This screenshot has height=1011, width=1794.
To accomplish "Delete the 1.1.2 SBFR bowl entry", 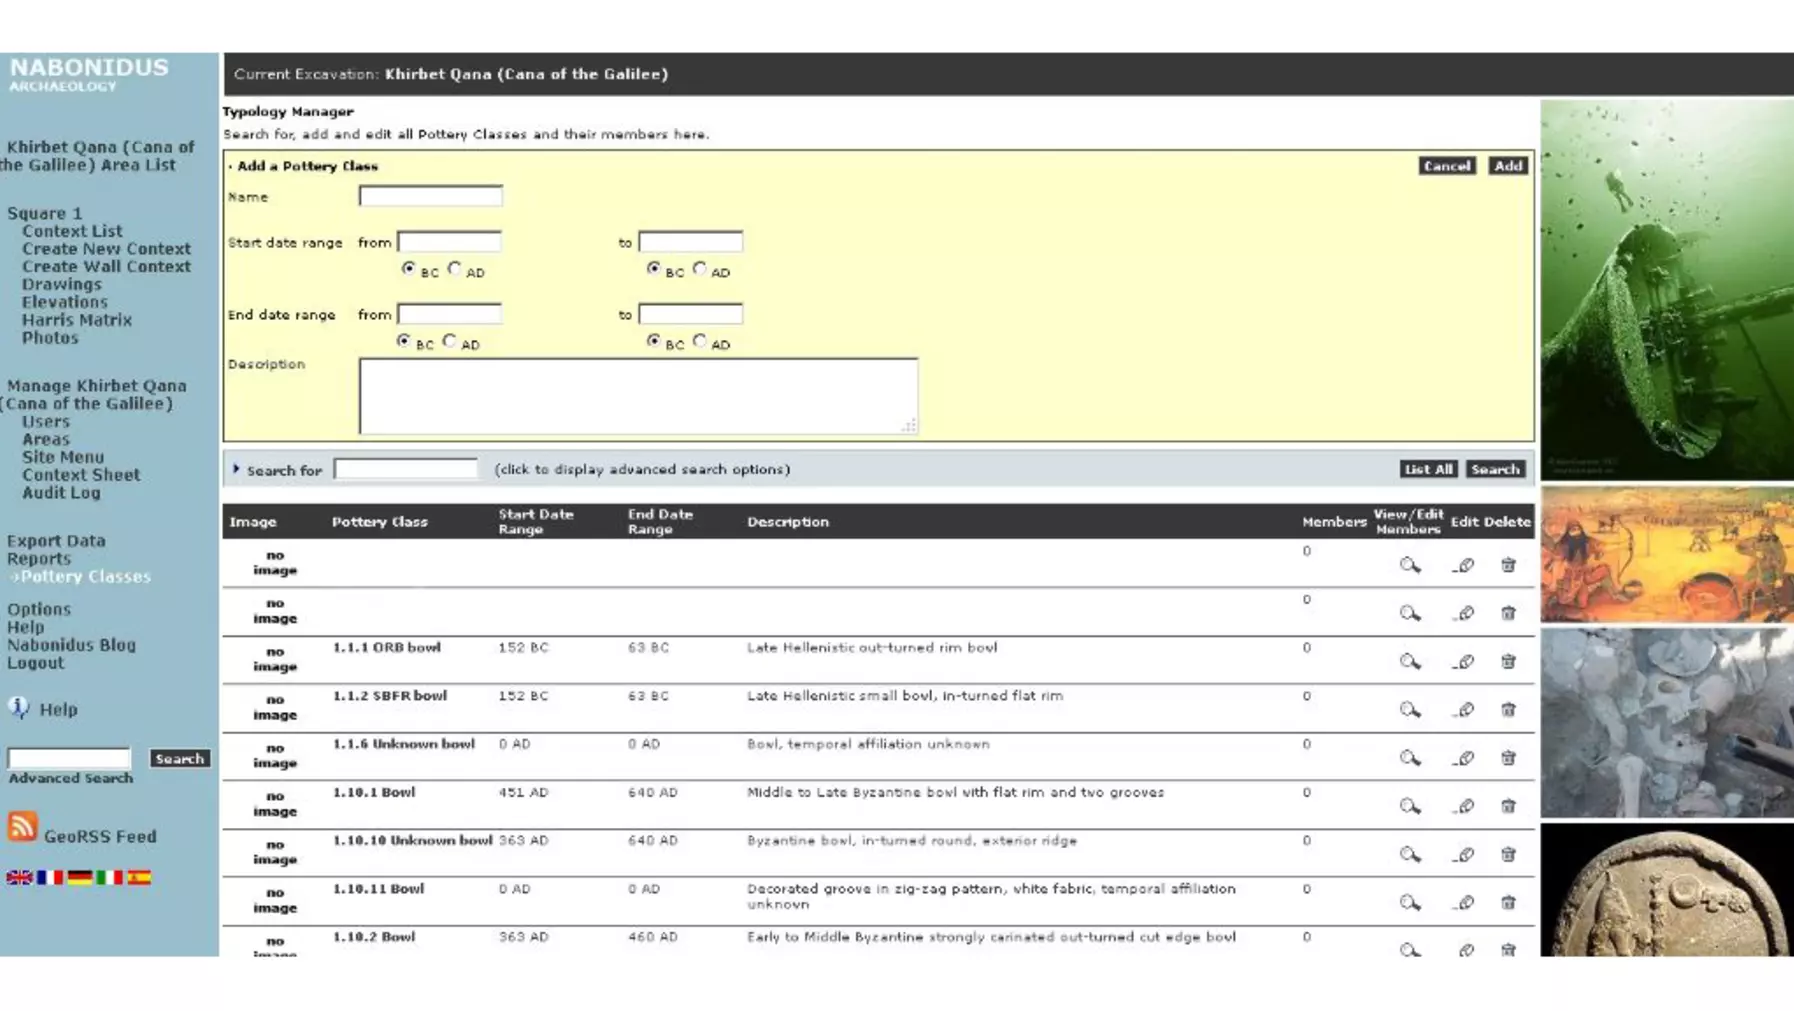I will tap(1508, 710).
